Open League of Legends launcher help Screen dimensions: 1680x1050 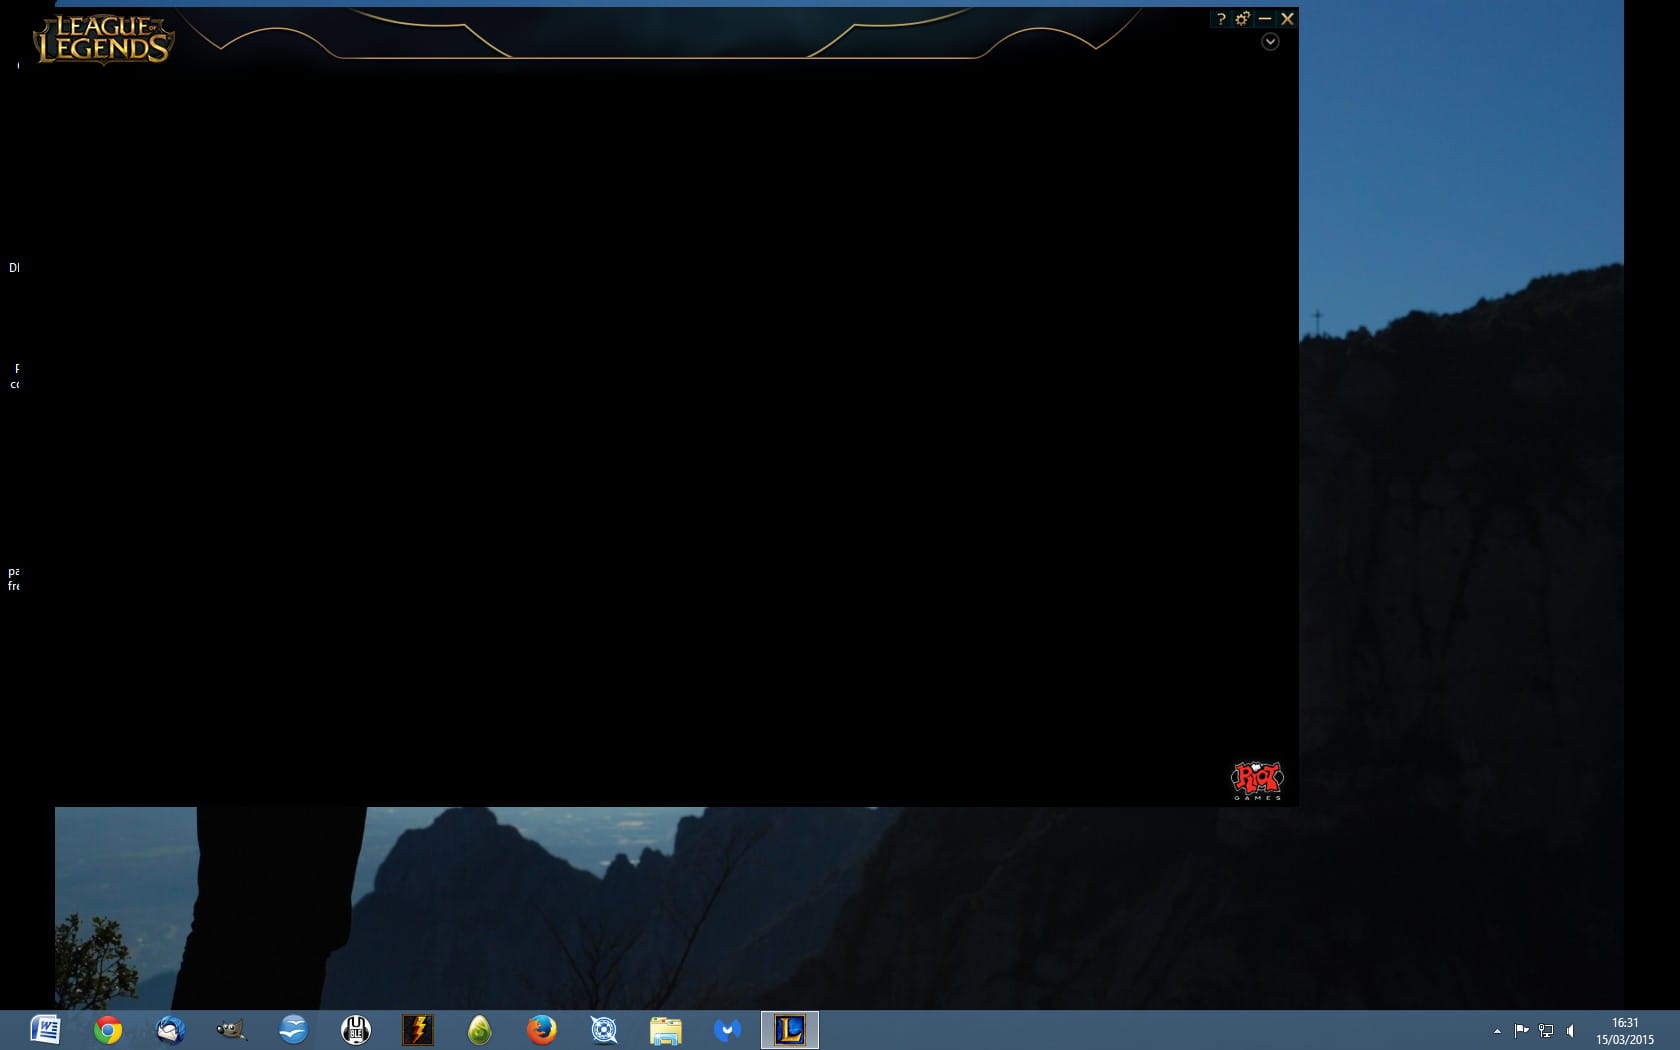pos(1221,19)
